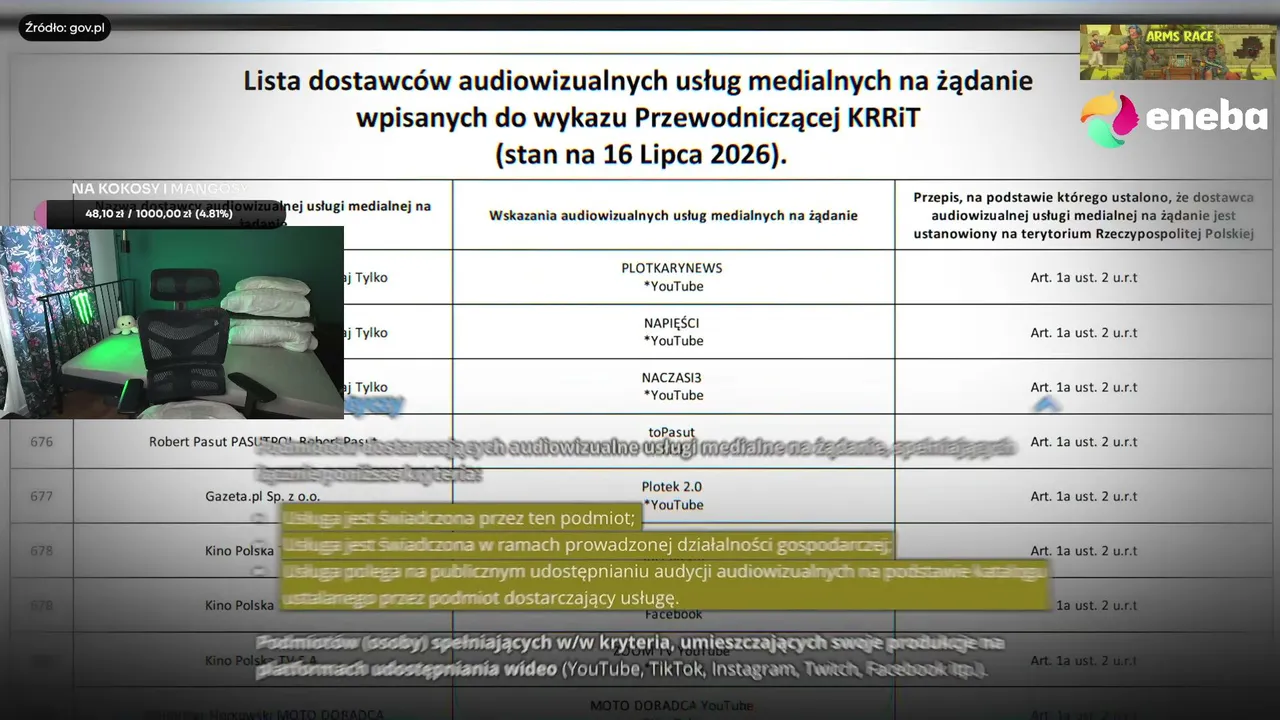Image resolution: width=1280 pixels, height=720 pixels.
Task: Select the PLOTKARYNEWS cell
Action: (x=673, y=277)
